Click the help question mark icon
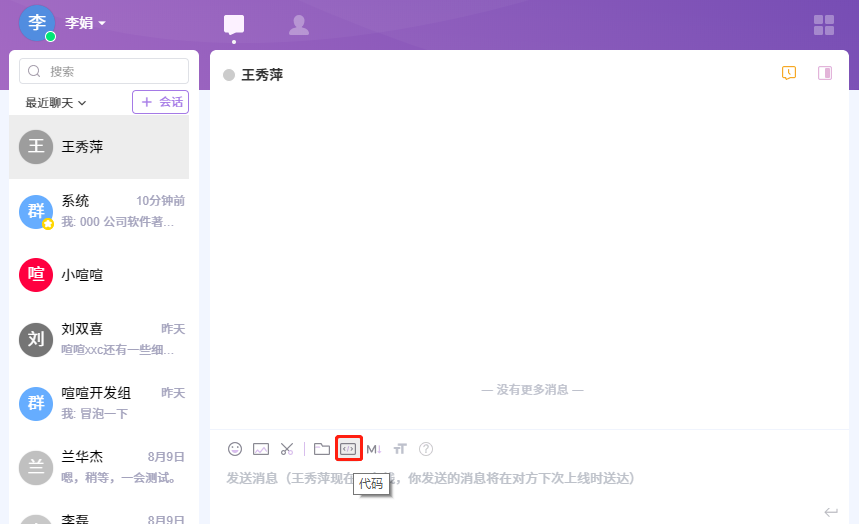 point(426,449)
